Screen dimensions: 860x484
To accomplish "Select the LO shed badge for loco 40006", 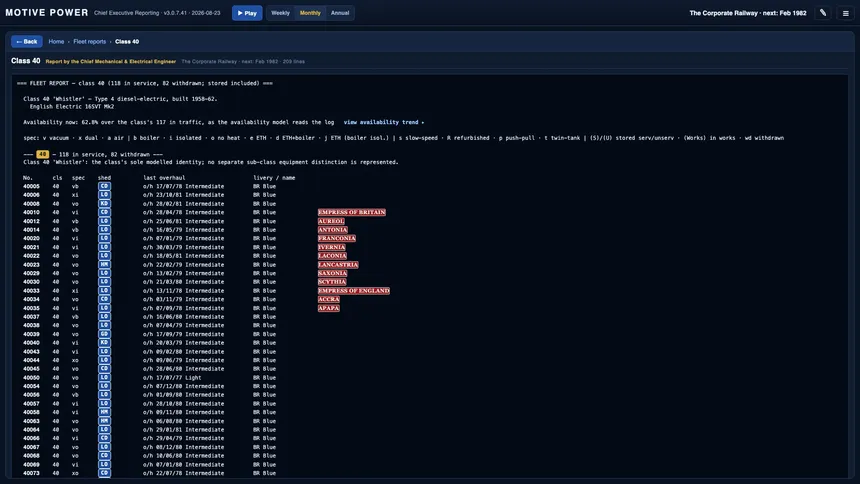I will point(104,195).
